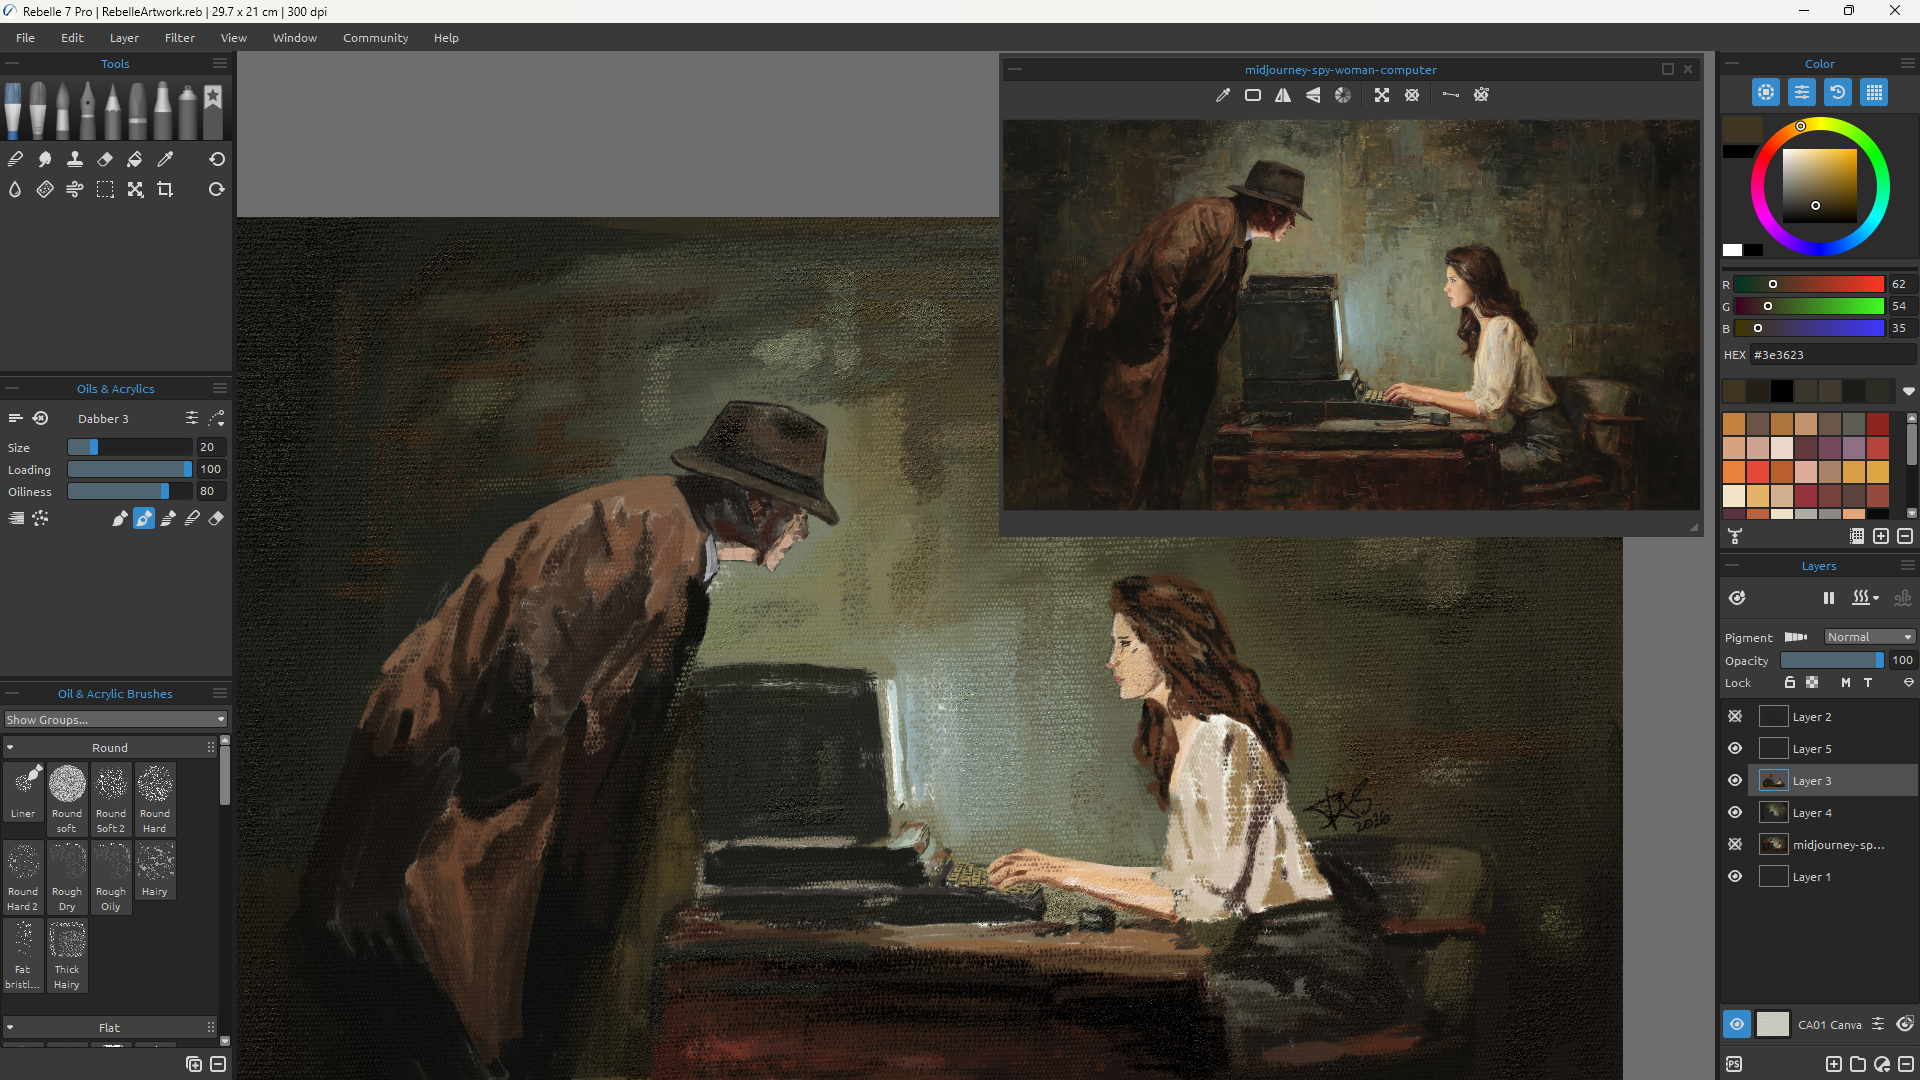This screenshot has width=1920, height=1080.
Task: Select the ink pen nib tool
Action: coord(88,110)
